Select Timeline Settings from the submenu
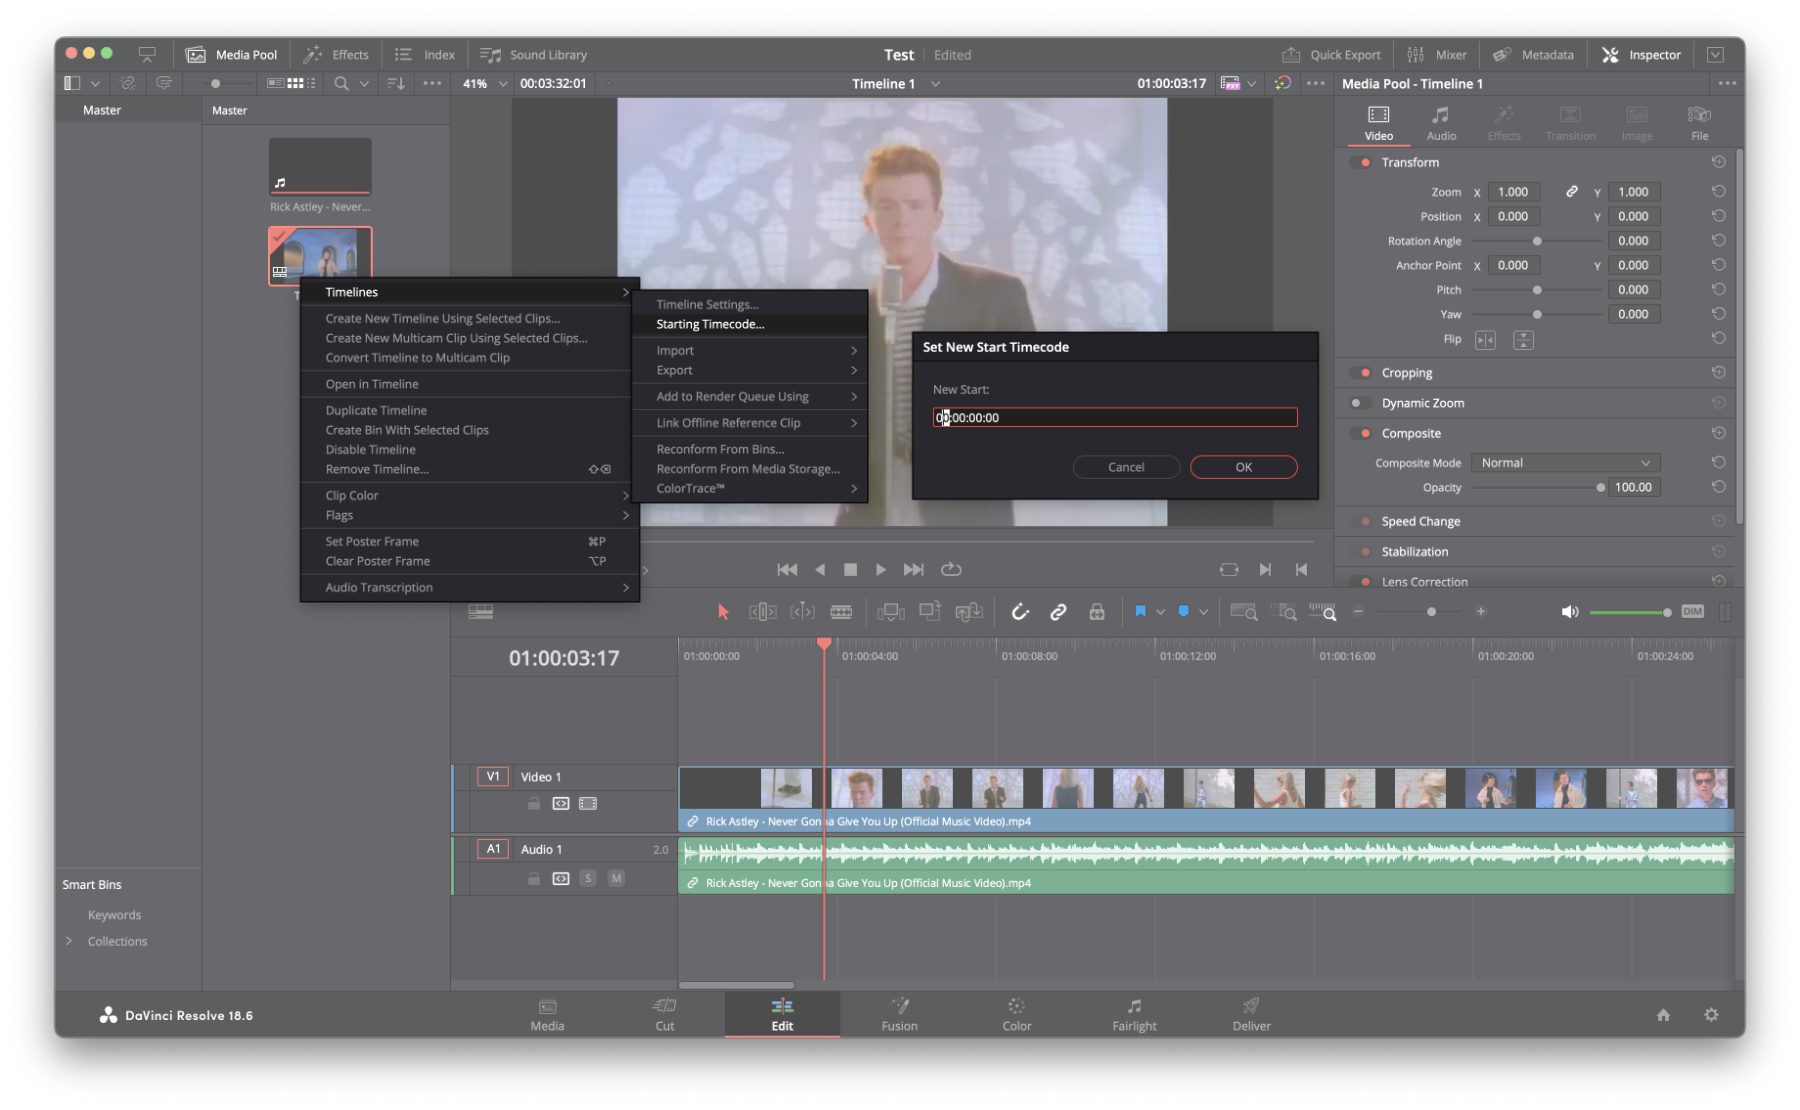Screen dimensions: 1800x1110 tap(707, 304)
